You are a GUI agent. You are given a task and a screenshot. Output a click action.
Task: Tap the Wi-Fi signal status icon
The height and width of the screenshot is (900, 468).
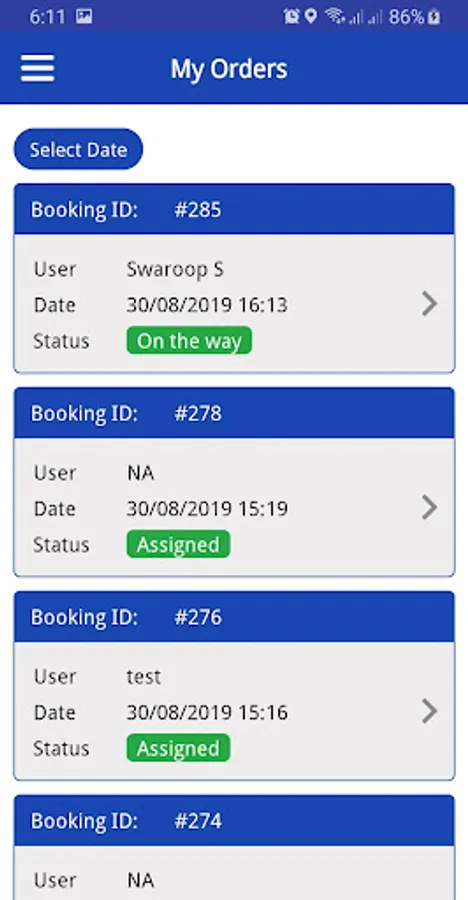point(335,17)
